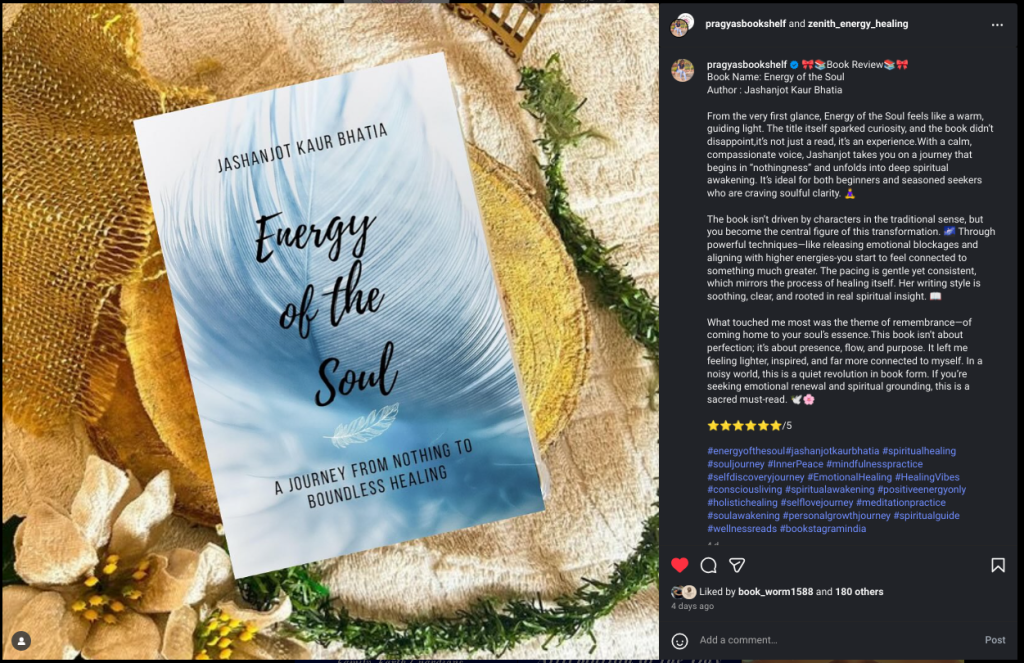The width and height of the screenshot is (1024, 663).
Task: Open the three-dot more options menu
Action: pyautogui.click(x=997, y=25)
